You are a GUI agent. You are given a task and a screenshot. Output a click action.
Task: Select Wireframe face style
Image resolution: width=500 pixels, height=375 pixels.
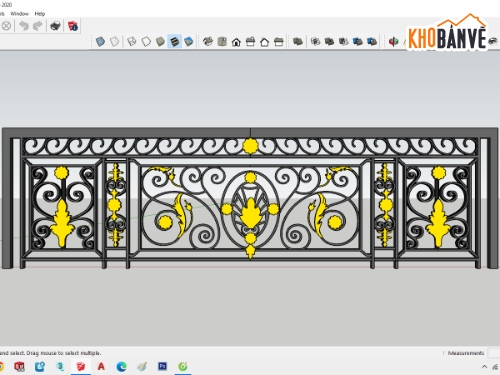tap(132, 42)
